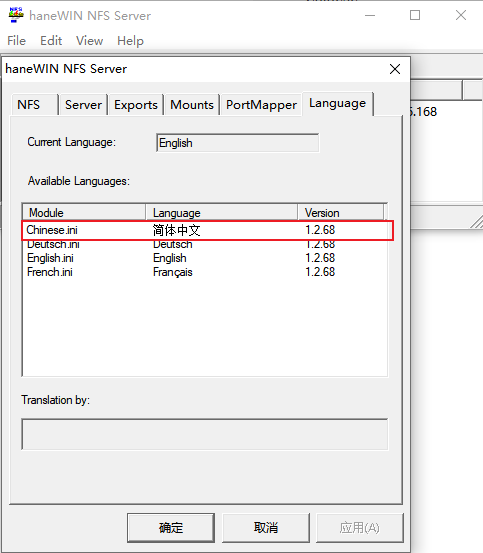Viewport: 483px width, 553px height.
Task: Click the Translation by text box
Action: point(205,434)
